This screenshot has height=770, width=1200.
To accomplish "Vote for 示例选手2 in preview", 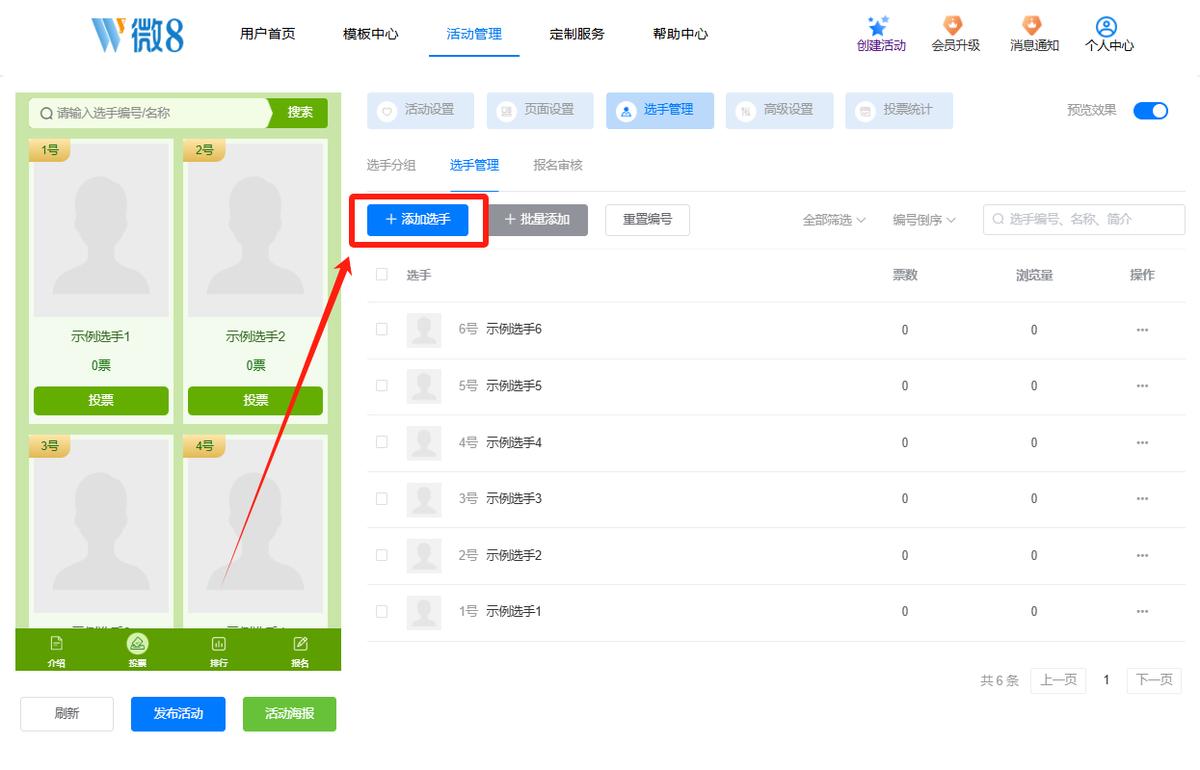I will tap(255, 400).
